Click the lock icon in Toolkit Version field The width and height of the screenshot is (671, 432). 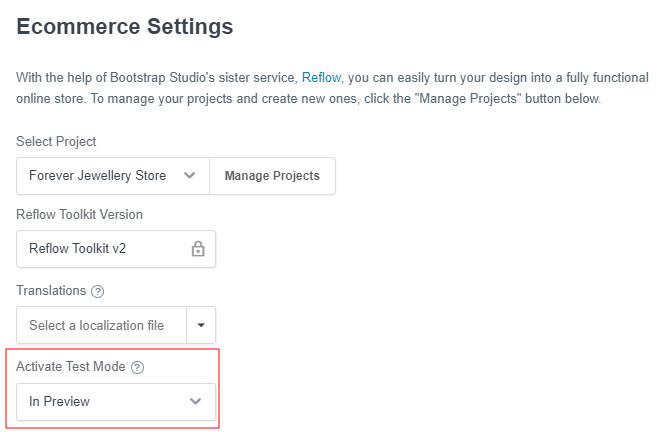198,249
